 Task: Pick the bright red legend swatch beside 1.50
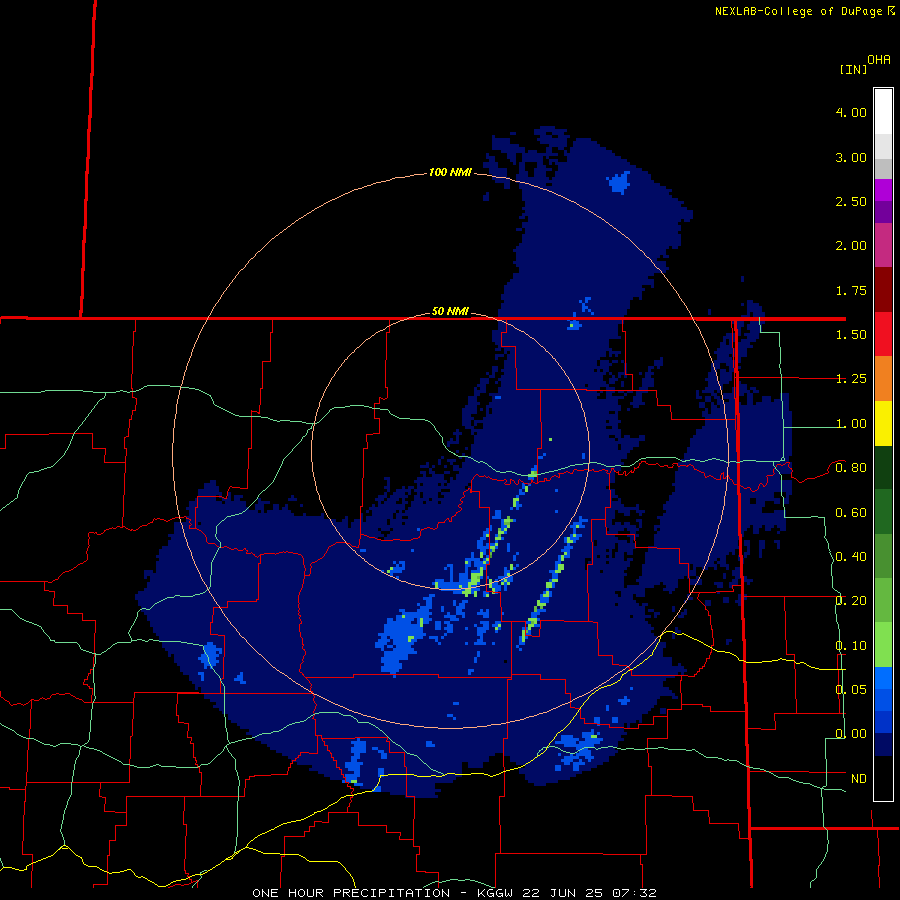tap(883, 334)
